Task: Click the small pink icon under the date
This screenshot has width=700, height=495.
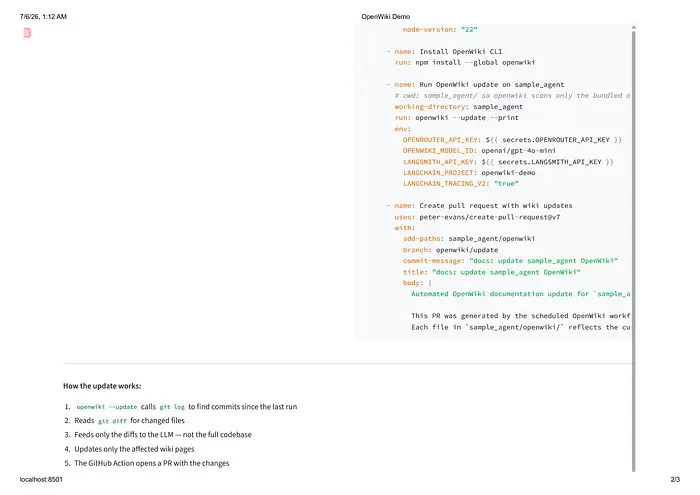Action: pos(27,33)
